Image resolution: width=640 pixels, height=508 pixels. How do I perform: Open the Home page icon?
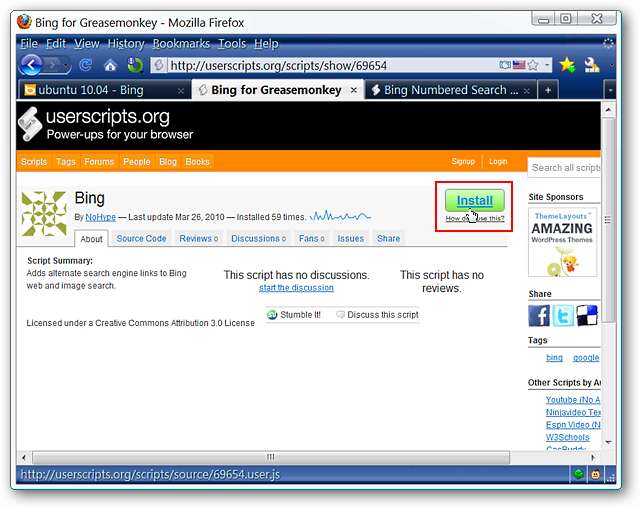click(110, 65)
